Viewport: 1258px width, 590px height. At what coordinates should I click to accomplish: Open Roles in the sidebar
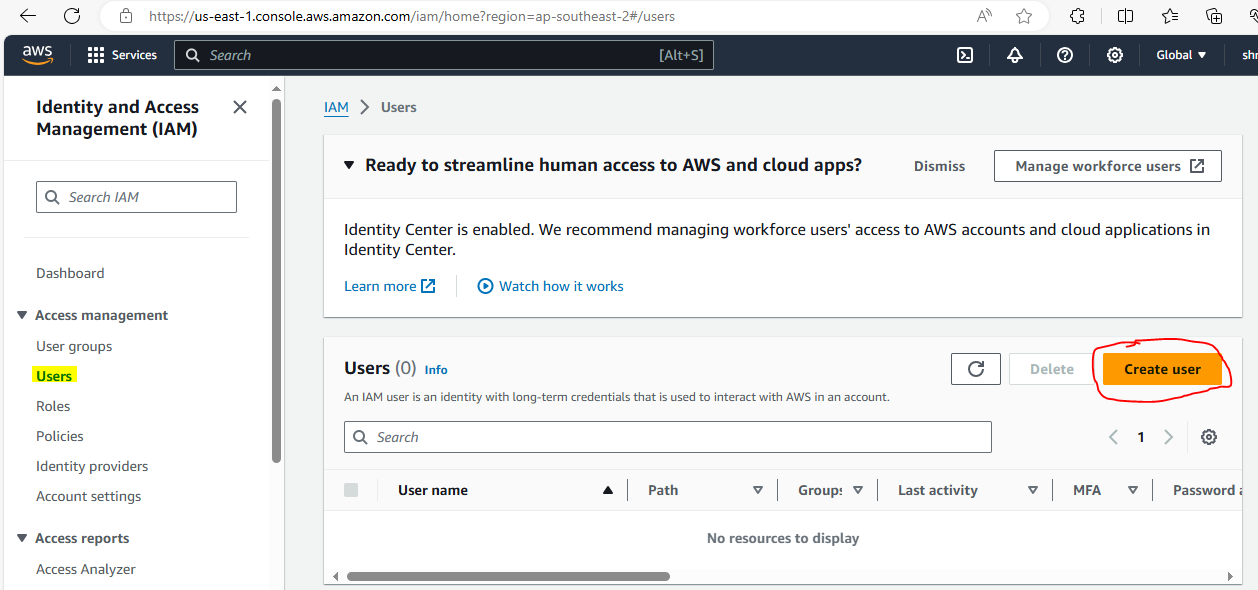[53, 406]
